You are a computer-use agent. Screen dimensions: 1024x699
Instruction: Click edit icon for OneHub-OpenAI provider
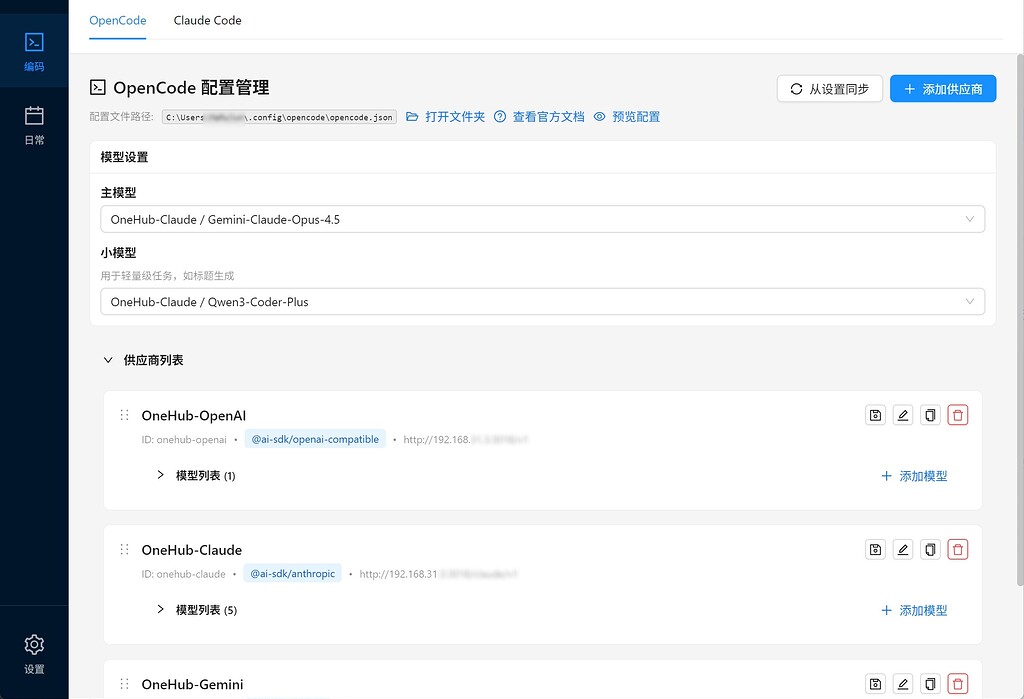click(903, 415)
